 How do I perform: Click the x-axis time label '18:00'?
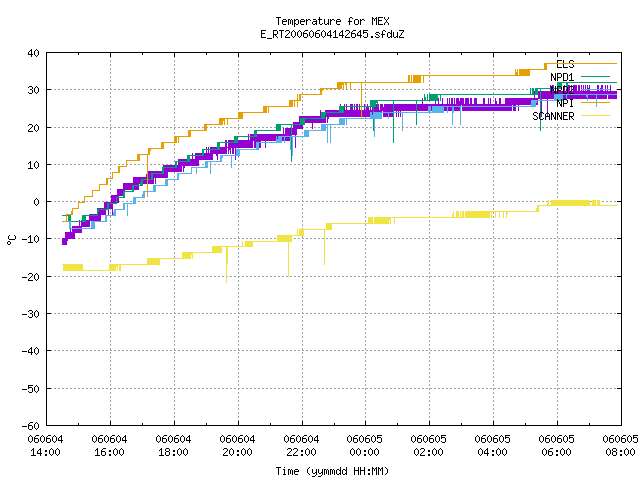(x=173, y=452)
